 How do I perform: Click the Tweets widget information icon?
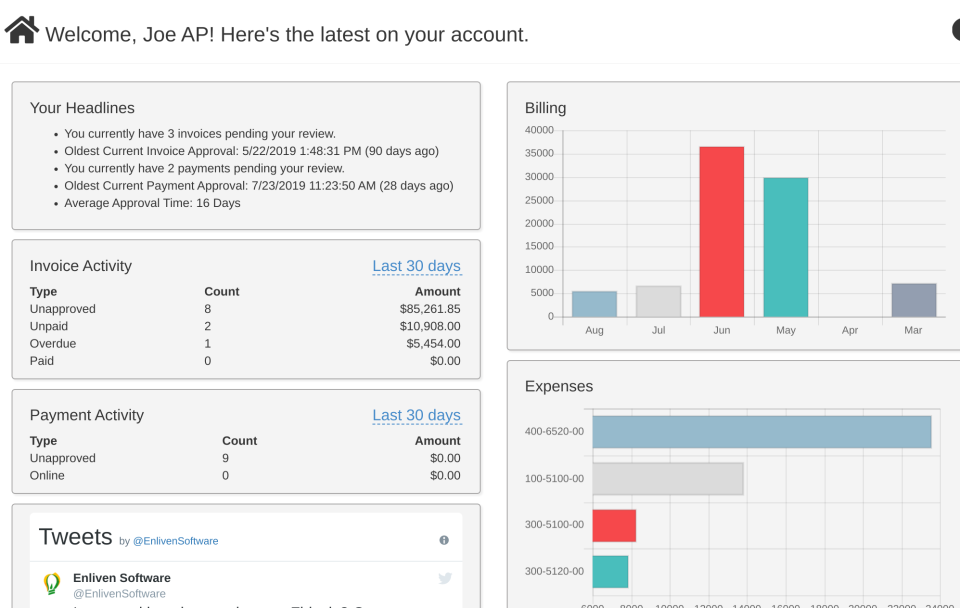444,540
